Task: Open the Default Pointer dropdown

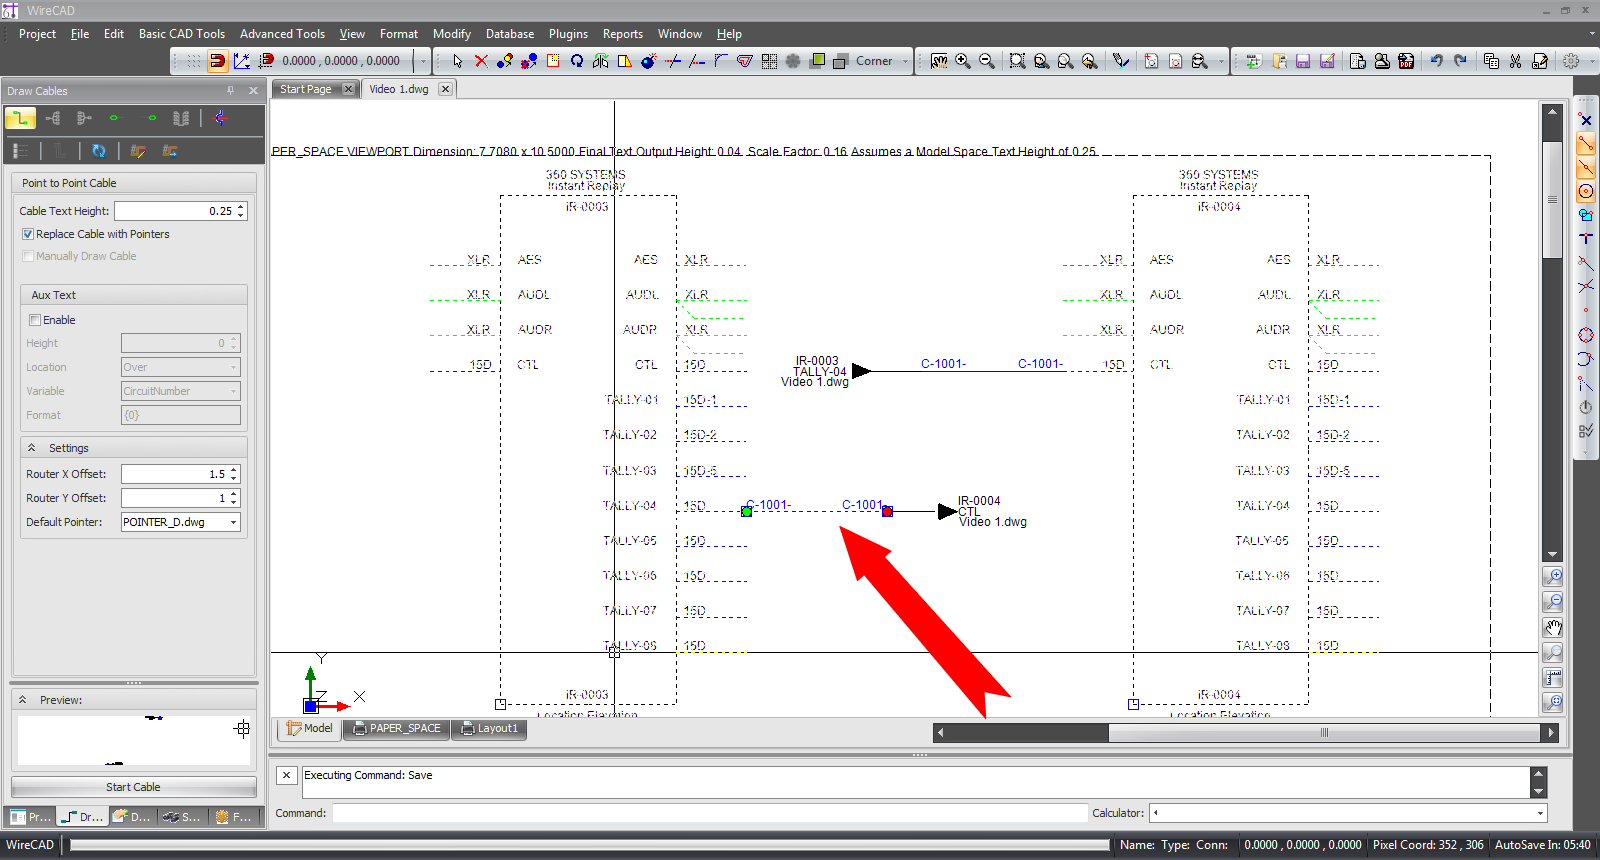Action: pyautogui.click(x=234, y=522)
